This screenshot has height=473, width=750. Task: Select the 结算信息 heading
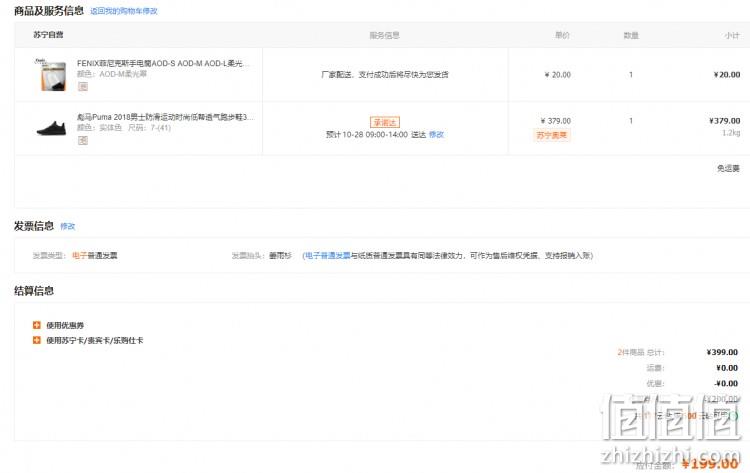34,291
